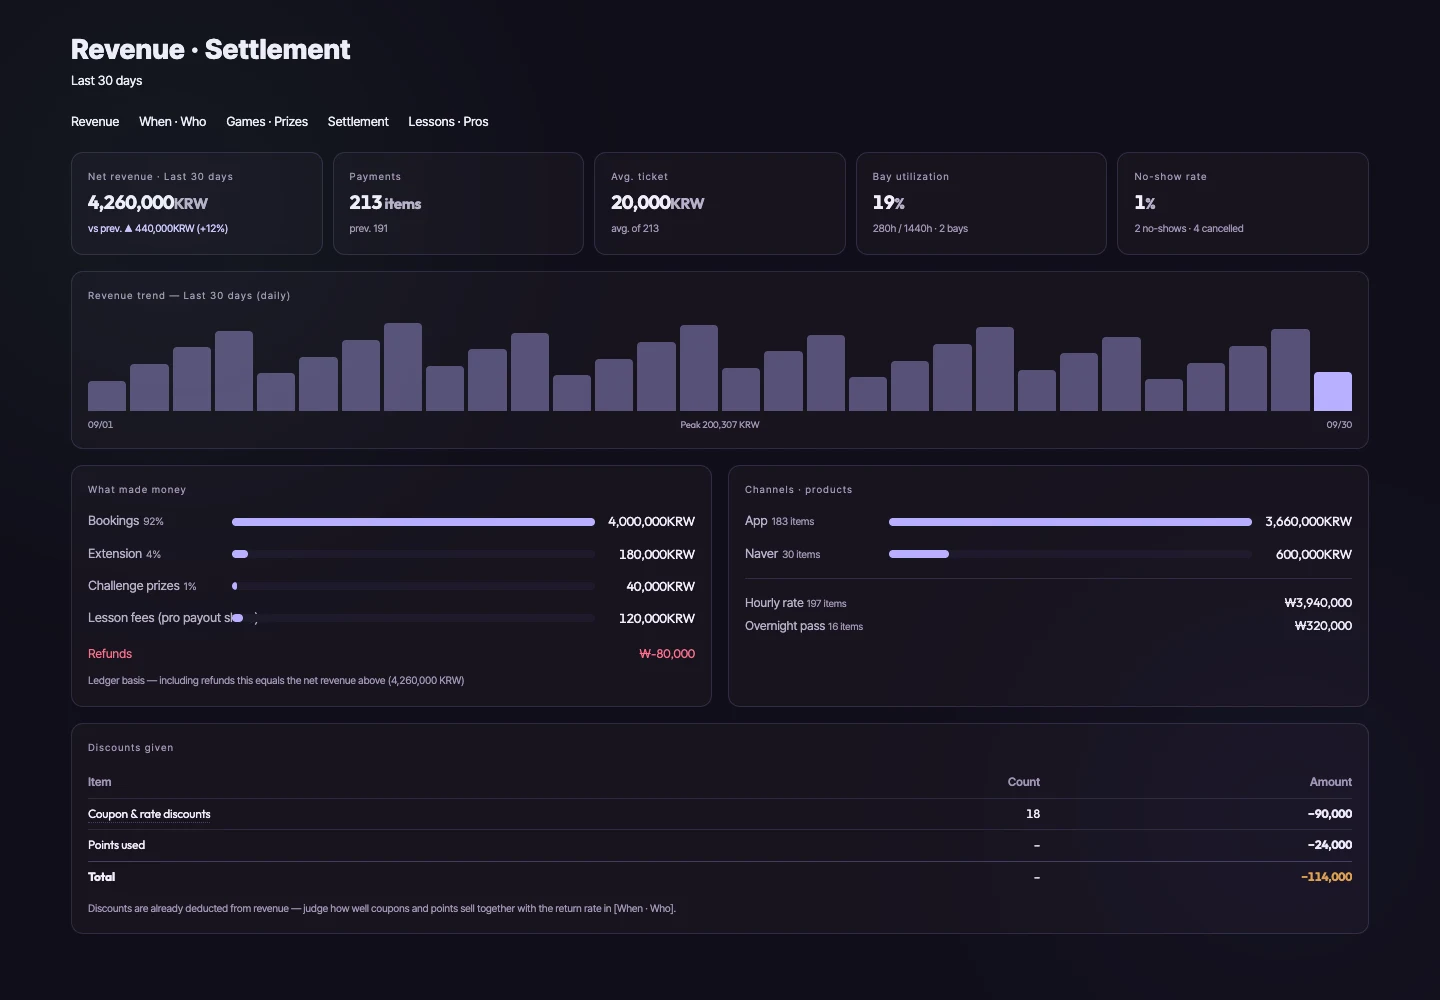
Task: Click the 2 no-shows · 4 cancelled text
Action: (1189, 229)
